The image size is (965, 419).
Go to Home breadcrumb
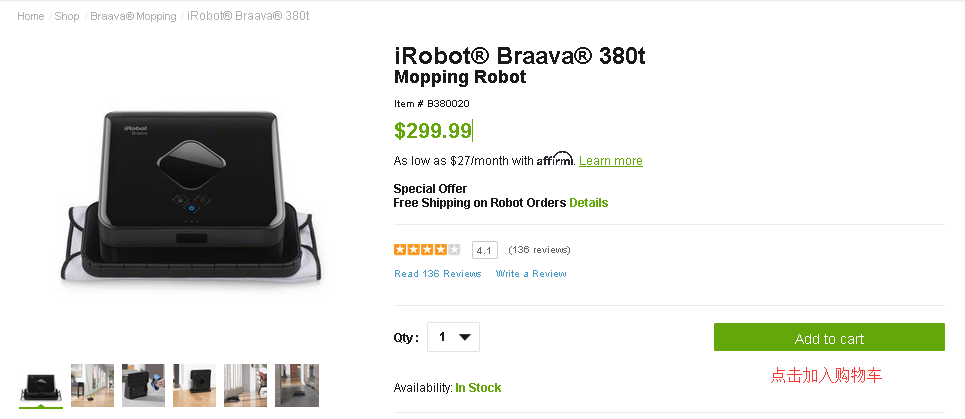(30, 16)
